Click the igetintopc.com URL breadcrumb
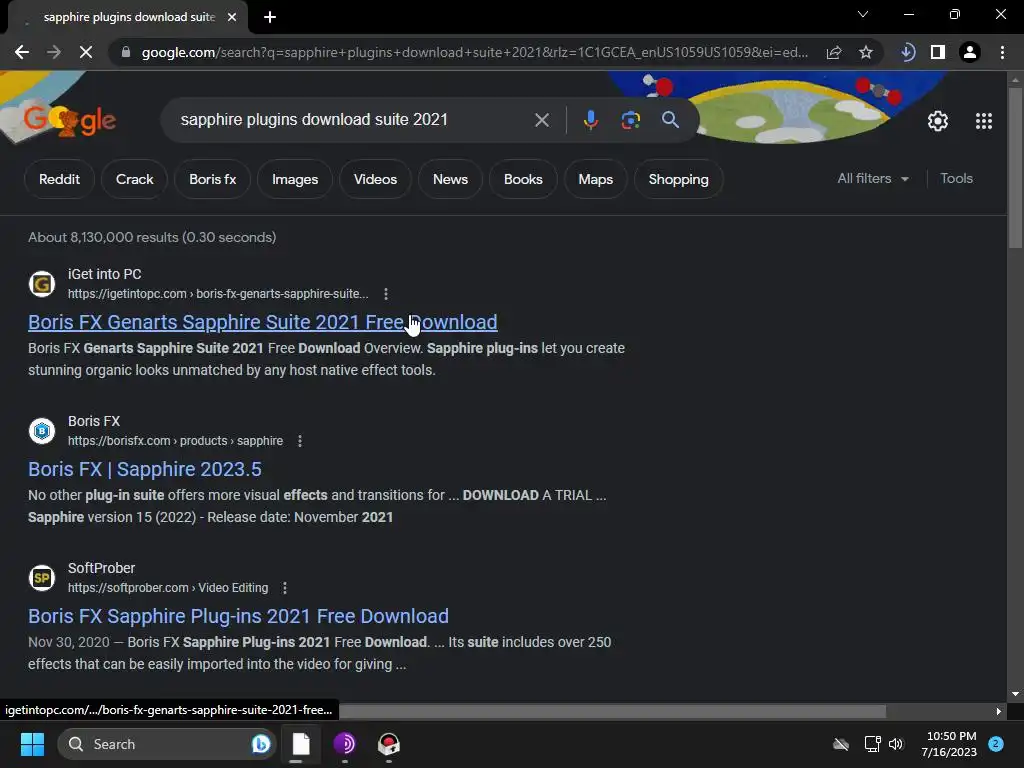This screenshot has width=1024, height=768. coord(218,294)
